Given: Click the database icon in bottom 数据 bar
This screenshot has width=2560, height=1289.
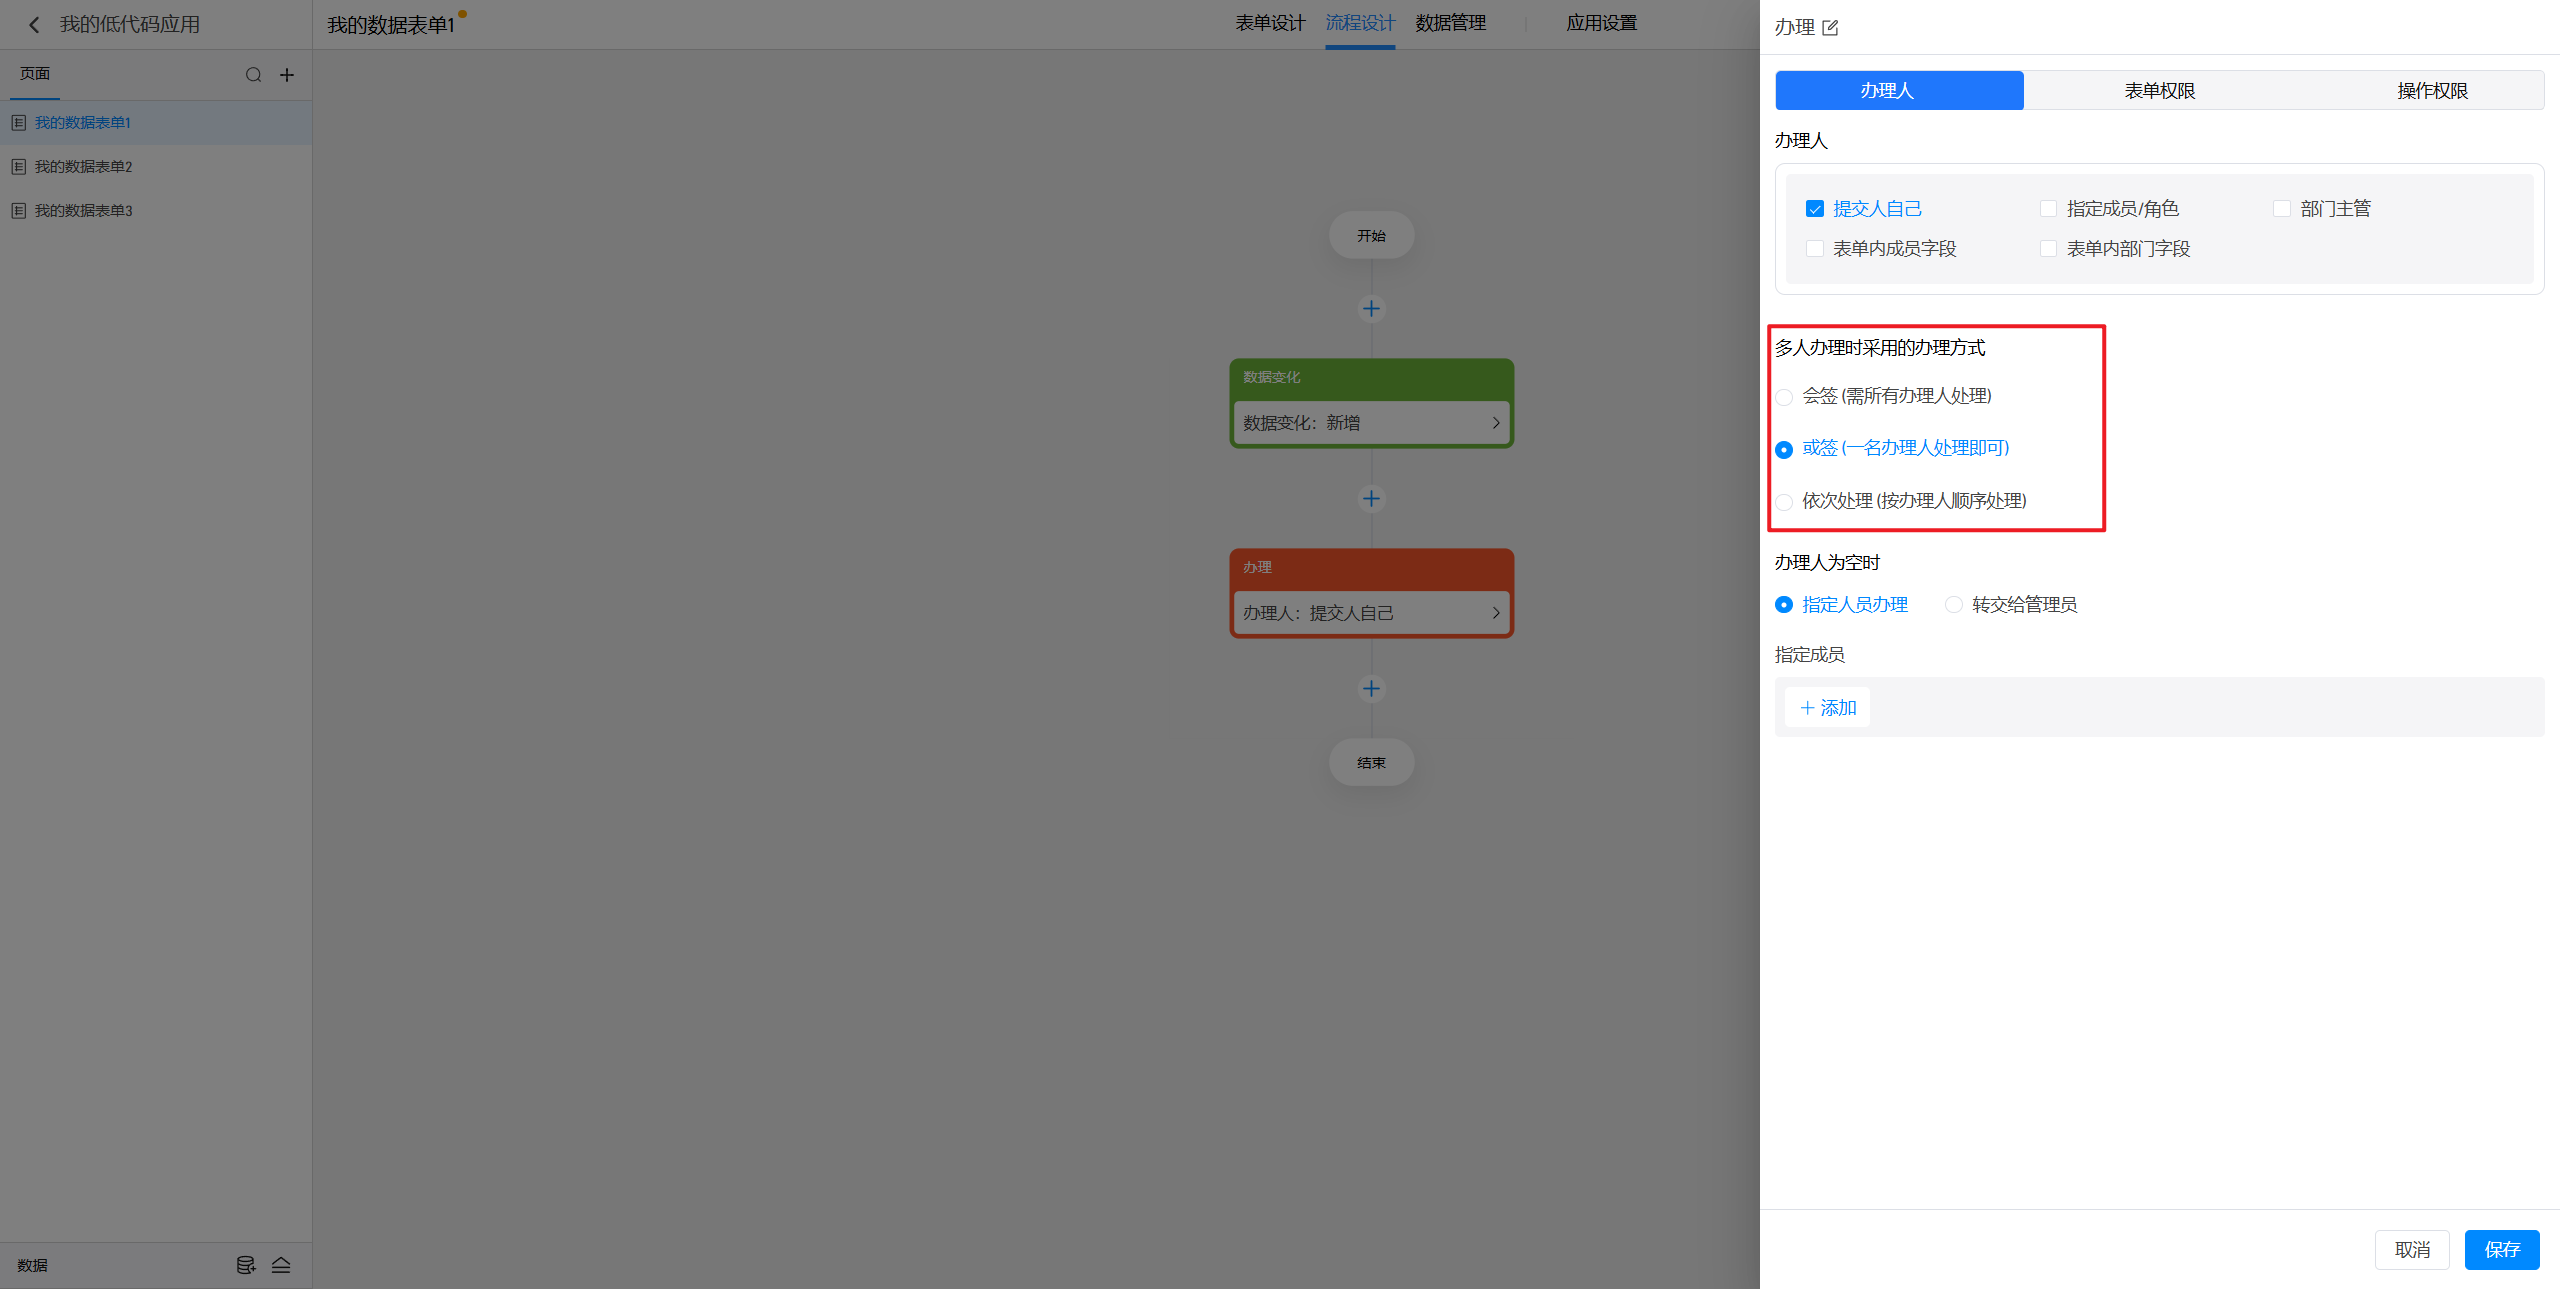Looking at the screenshot, I should pos(245,1265).
